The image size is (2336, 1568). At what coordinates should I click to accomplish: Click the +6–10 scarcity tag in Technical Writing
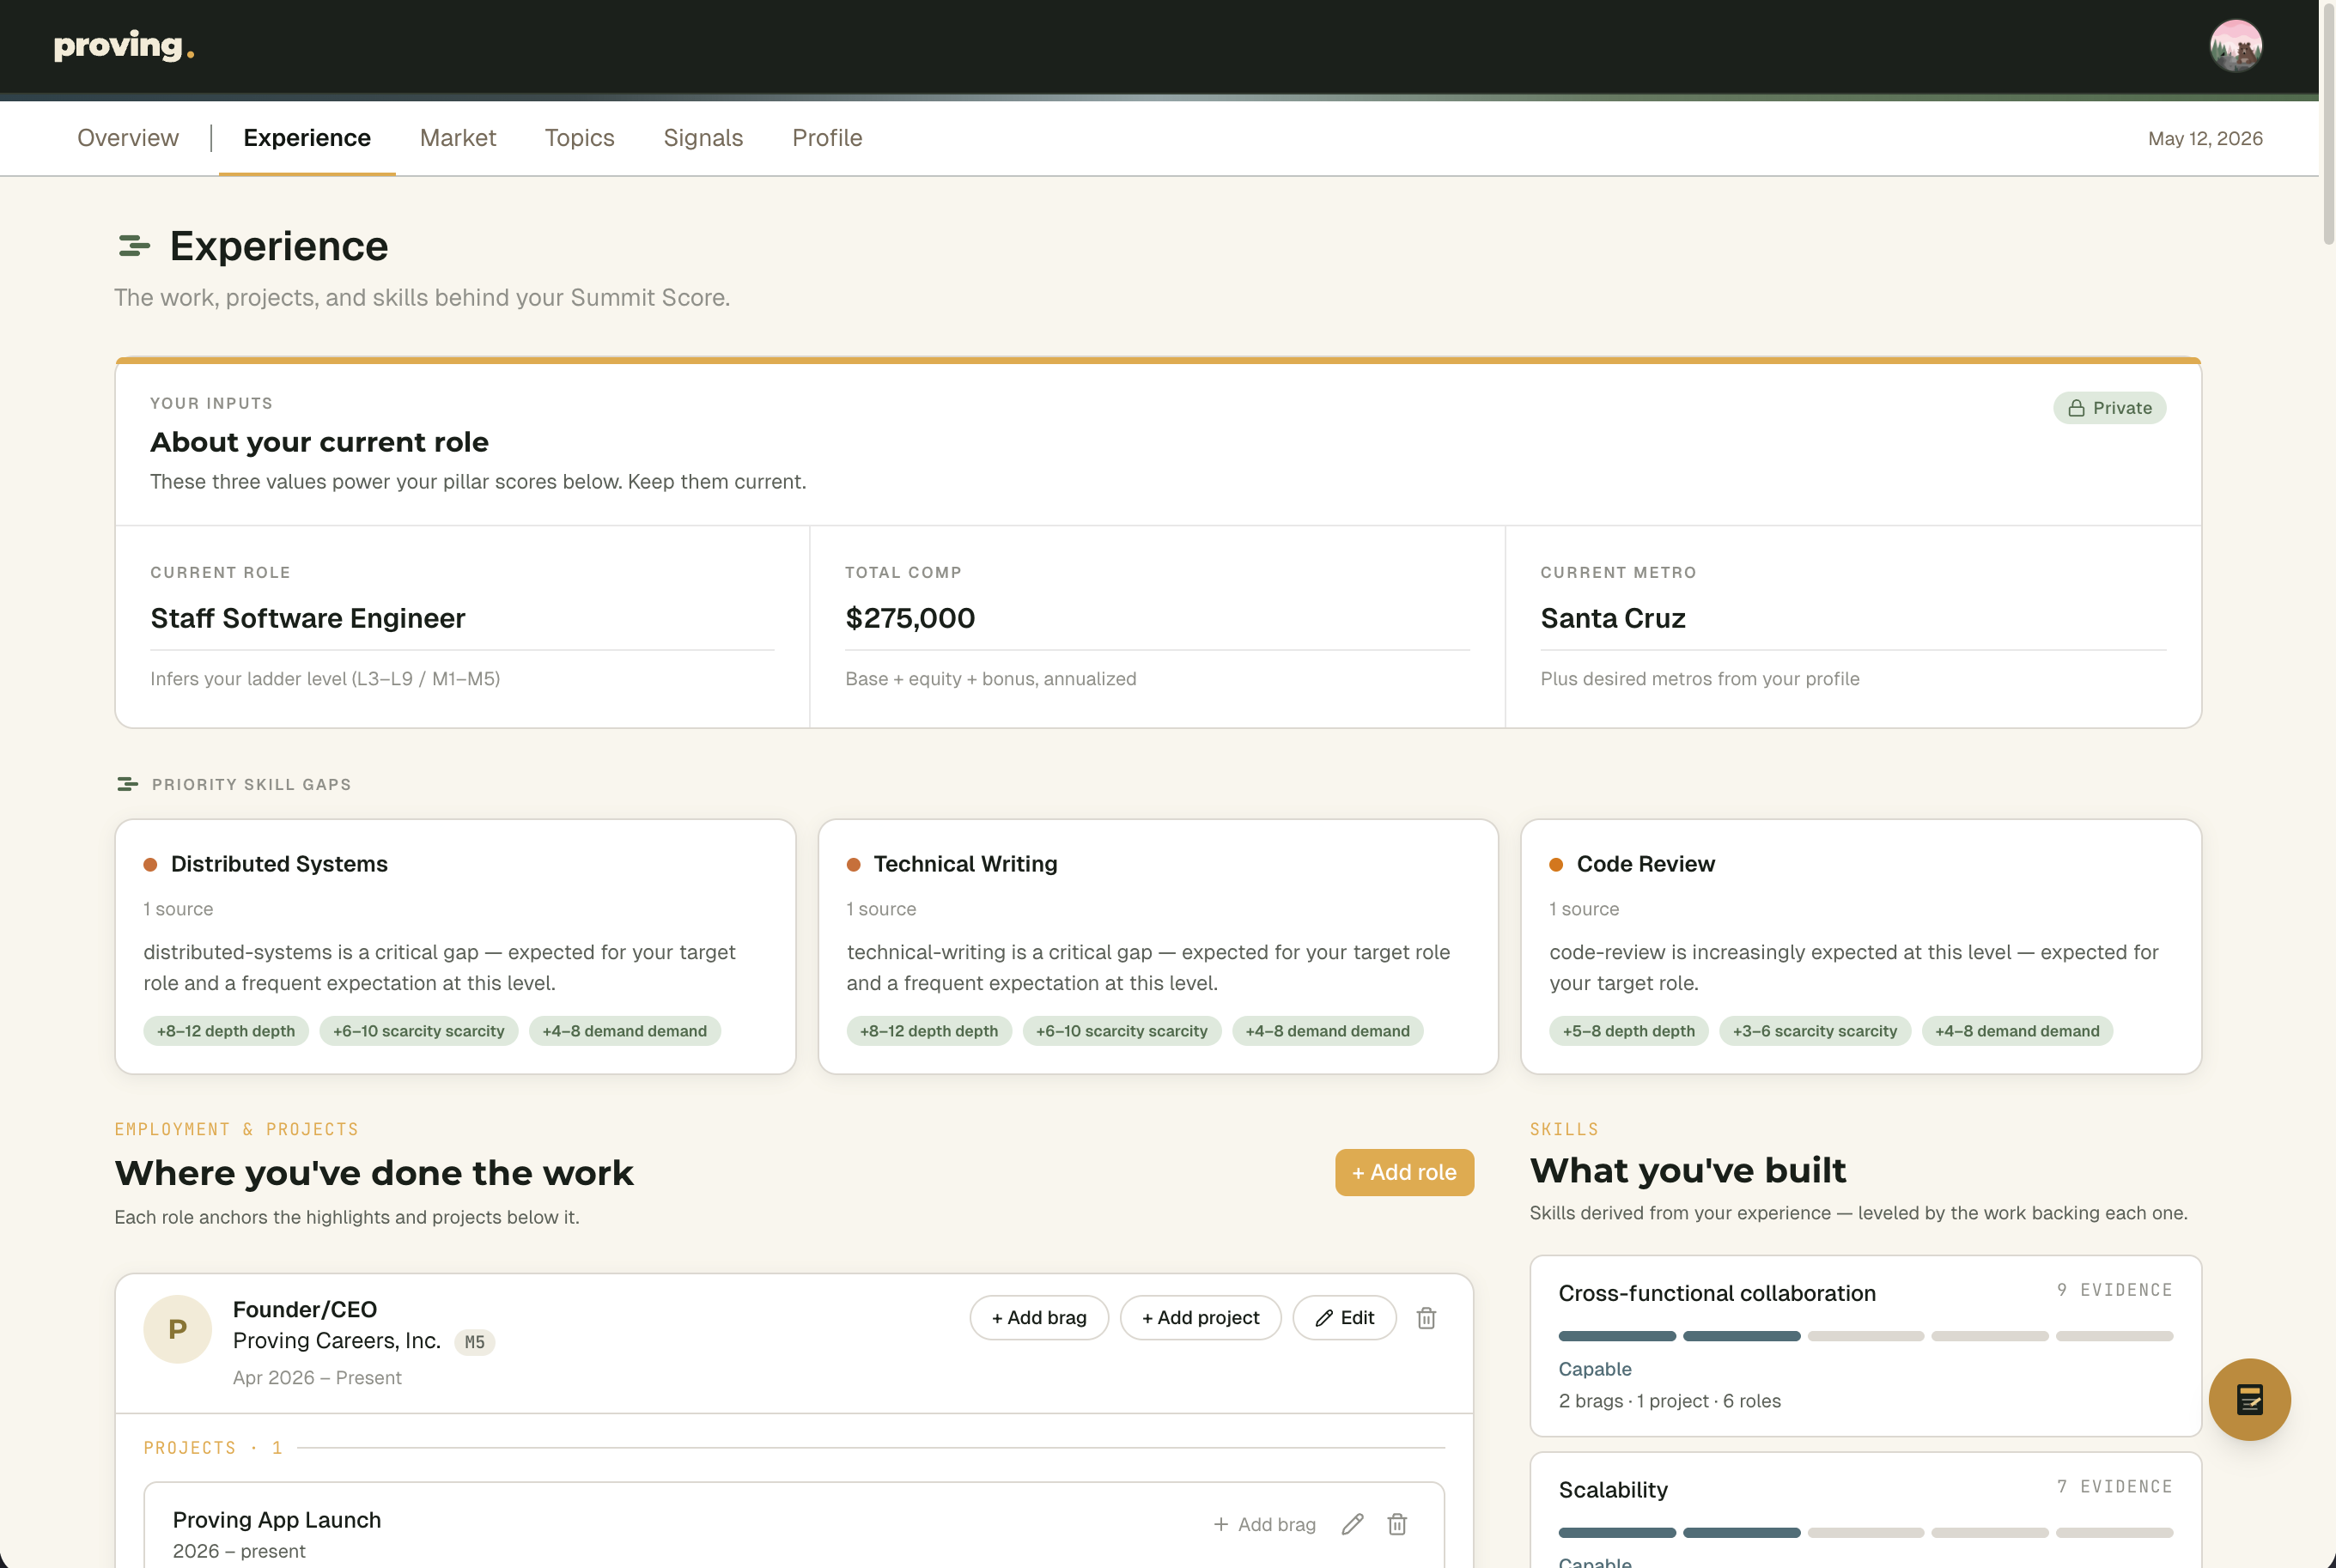pos(1121,1031)
